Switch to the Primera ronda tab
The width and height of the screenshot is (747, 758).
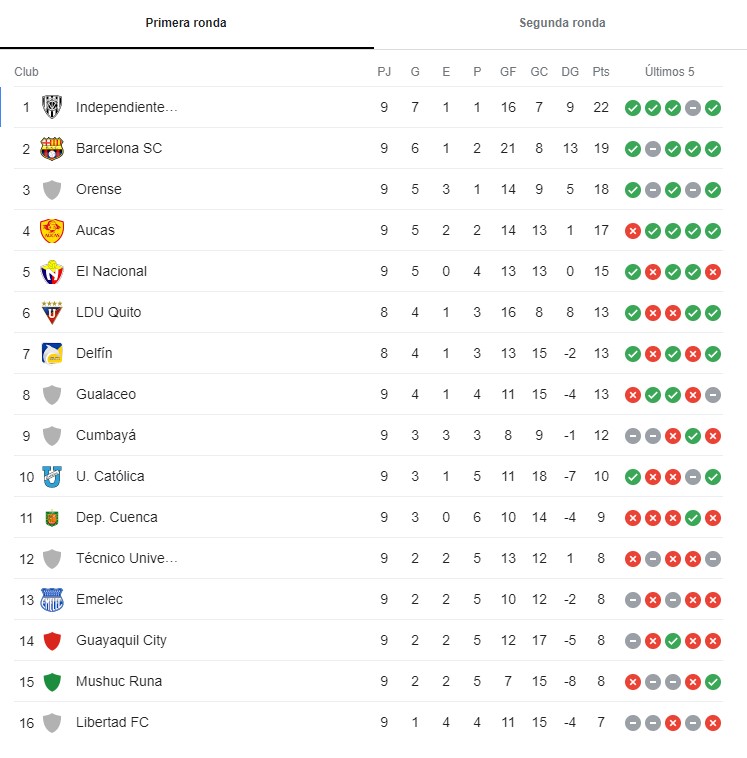coord(186,23)
